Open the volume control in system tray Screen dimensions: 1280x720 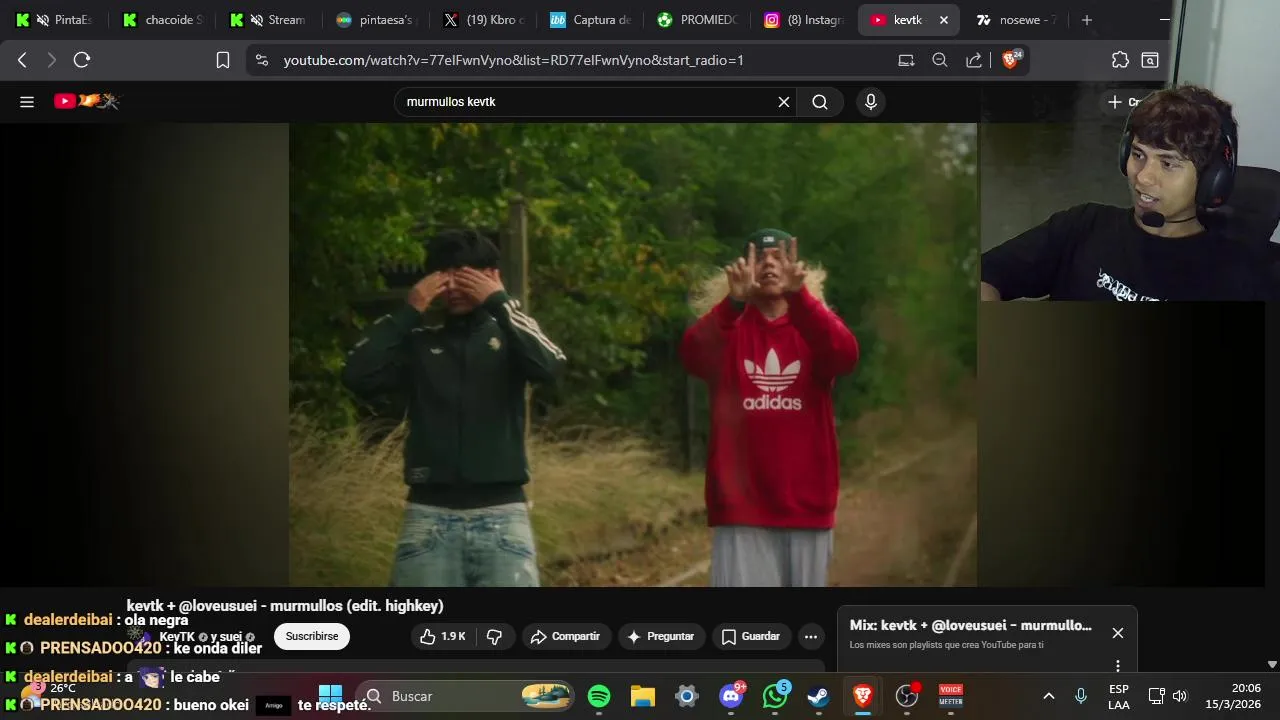(x=1180, y=696)
